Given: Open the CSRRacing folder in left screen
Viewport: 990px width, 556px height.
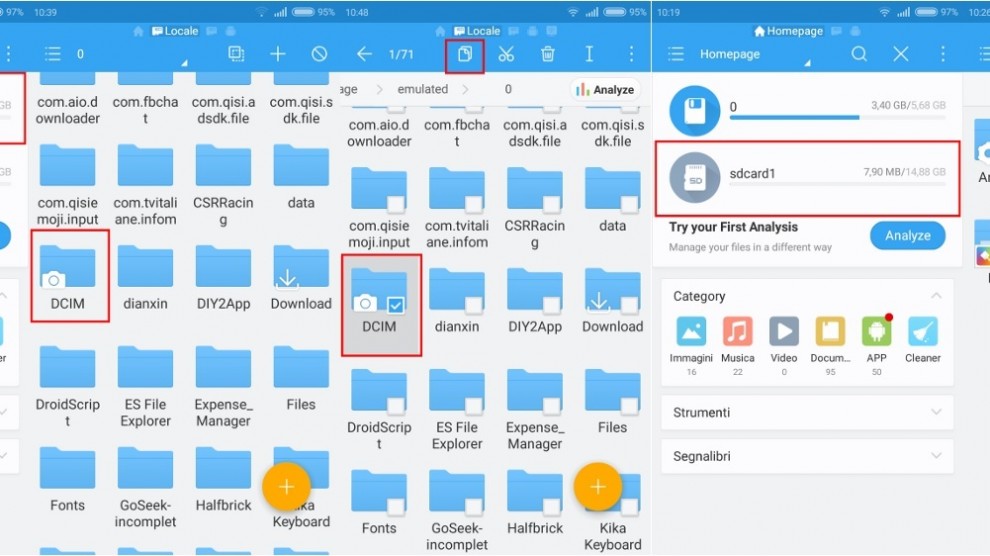Looking at the screenshot, I should point(223,185).
